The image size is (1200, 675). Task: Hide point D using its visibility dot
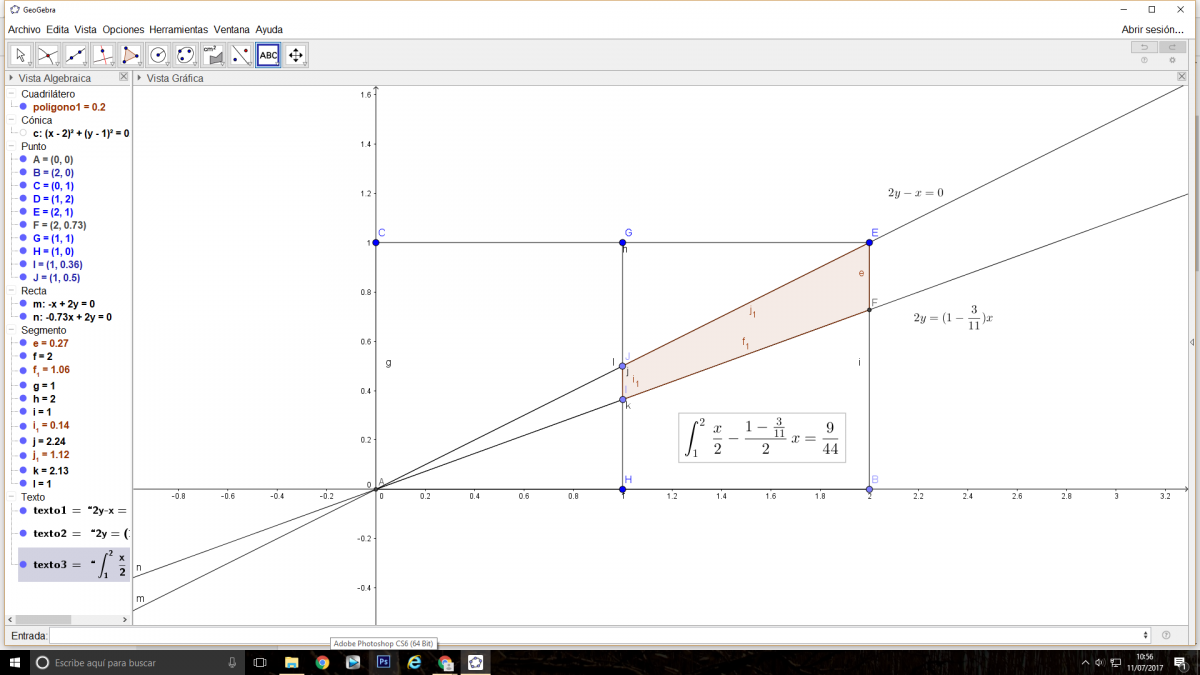23,199
